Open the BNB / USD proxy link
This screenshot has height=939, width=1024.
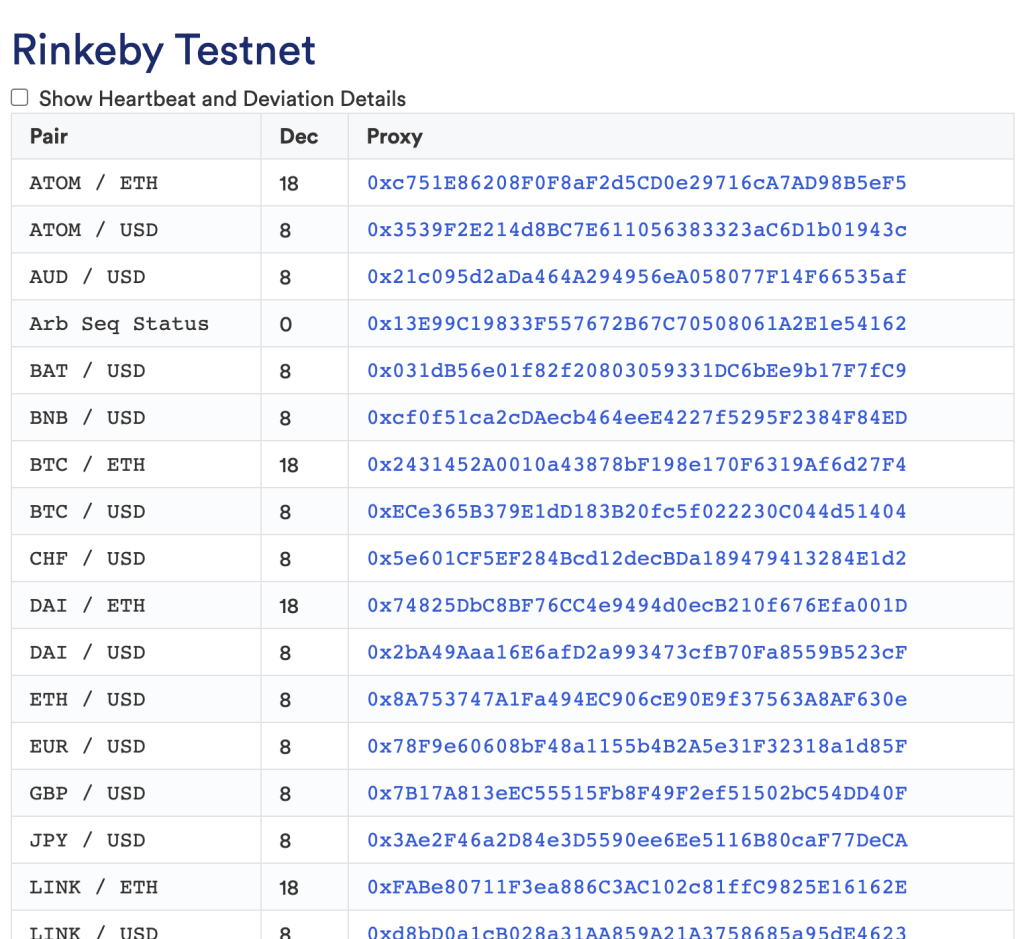636,418
